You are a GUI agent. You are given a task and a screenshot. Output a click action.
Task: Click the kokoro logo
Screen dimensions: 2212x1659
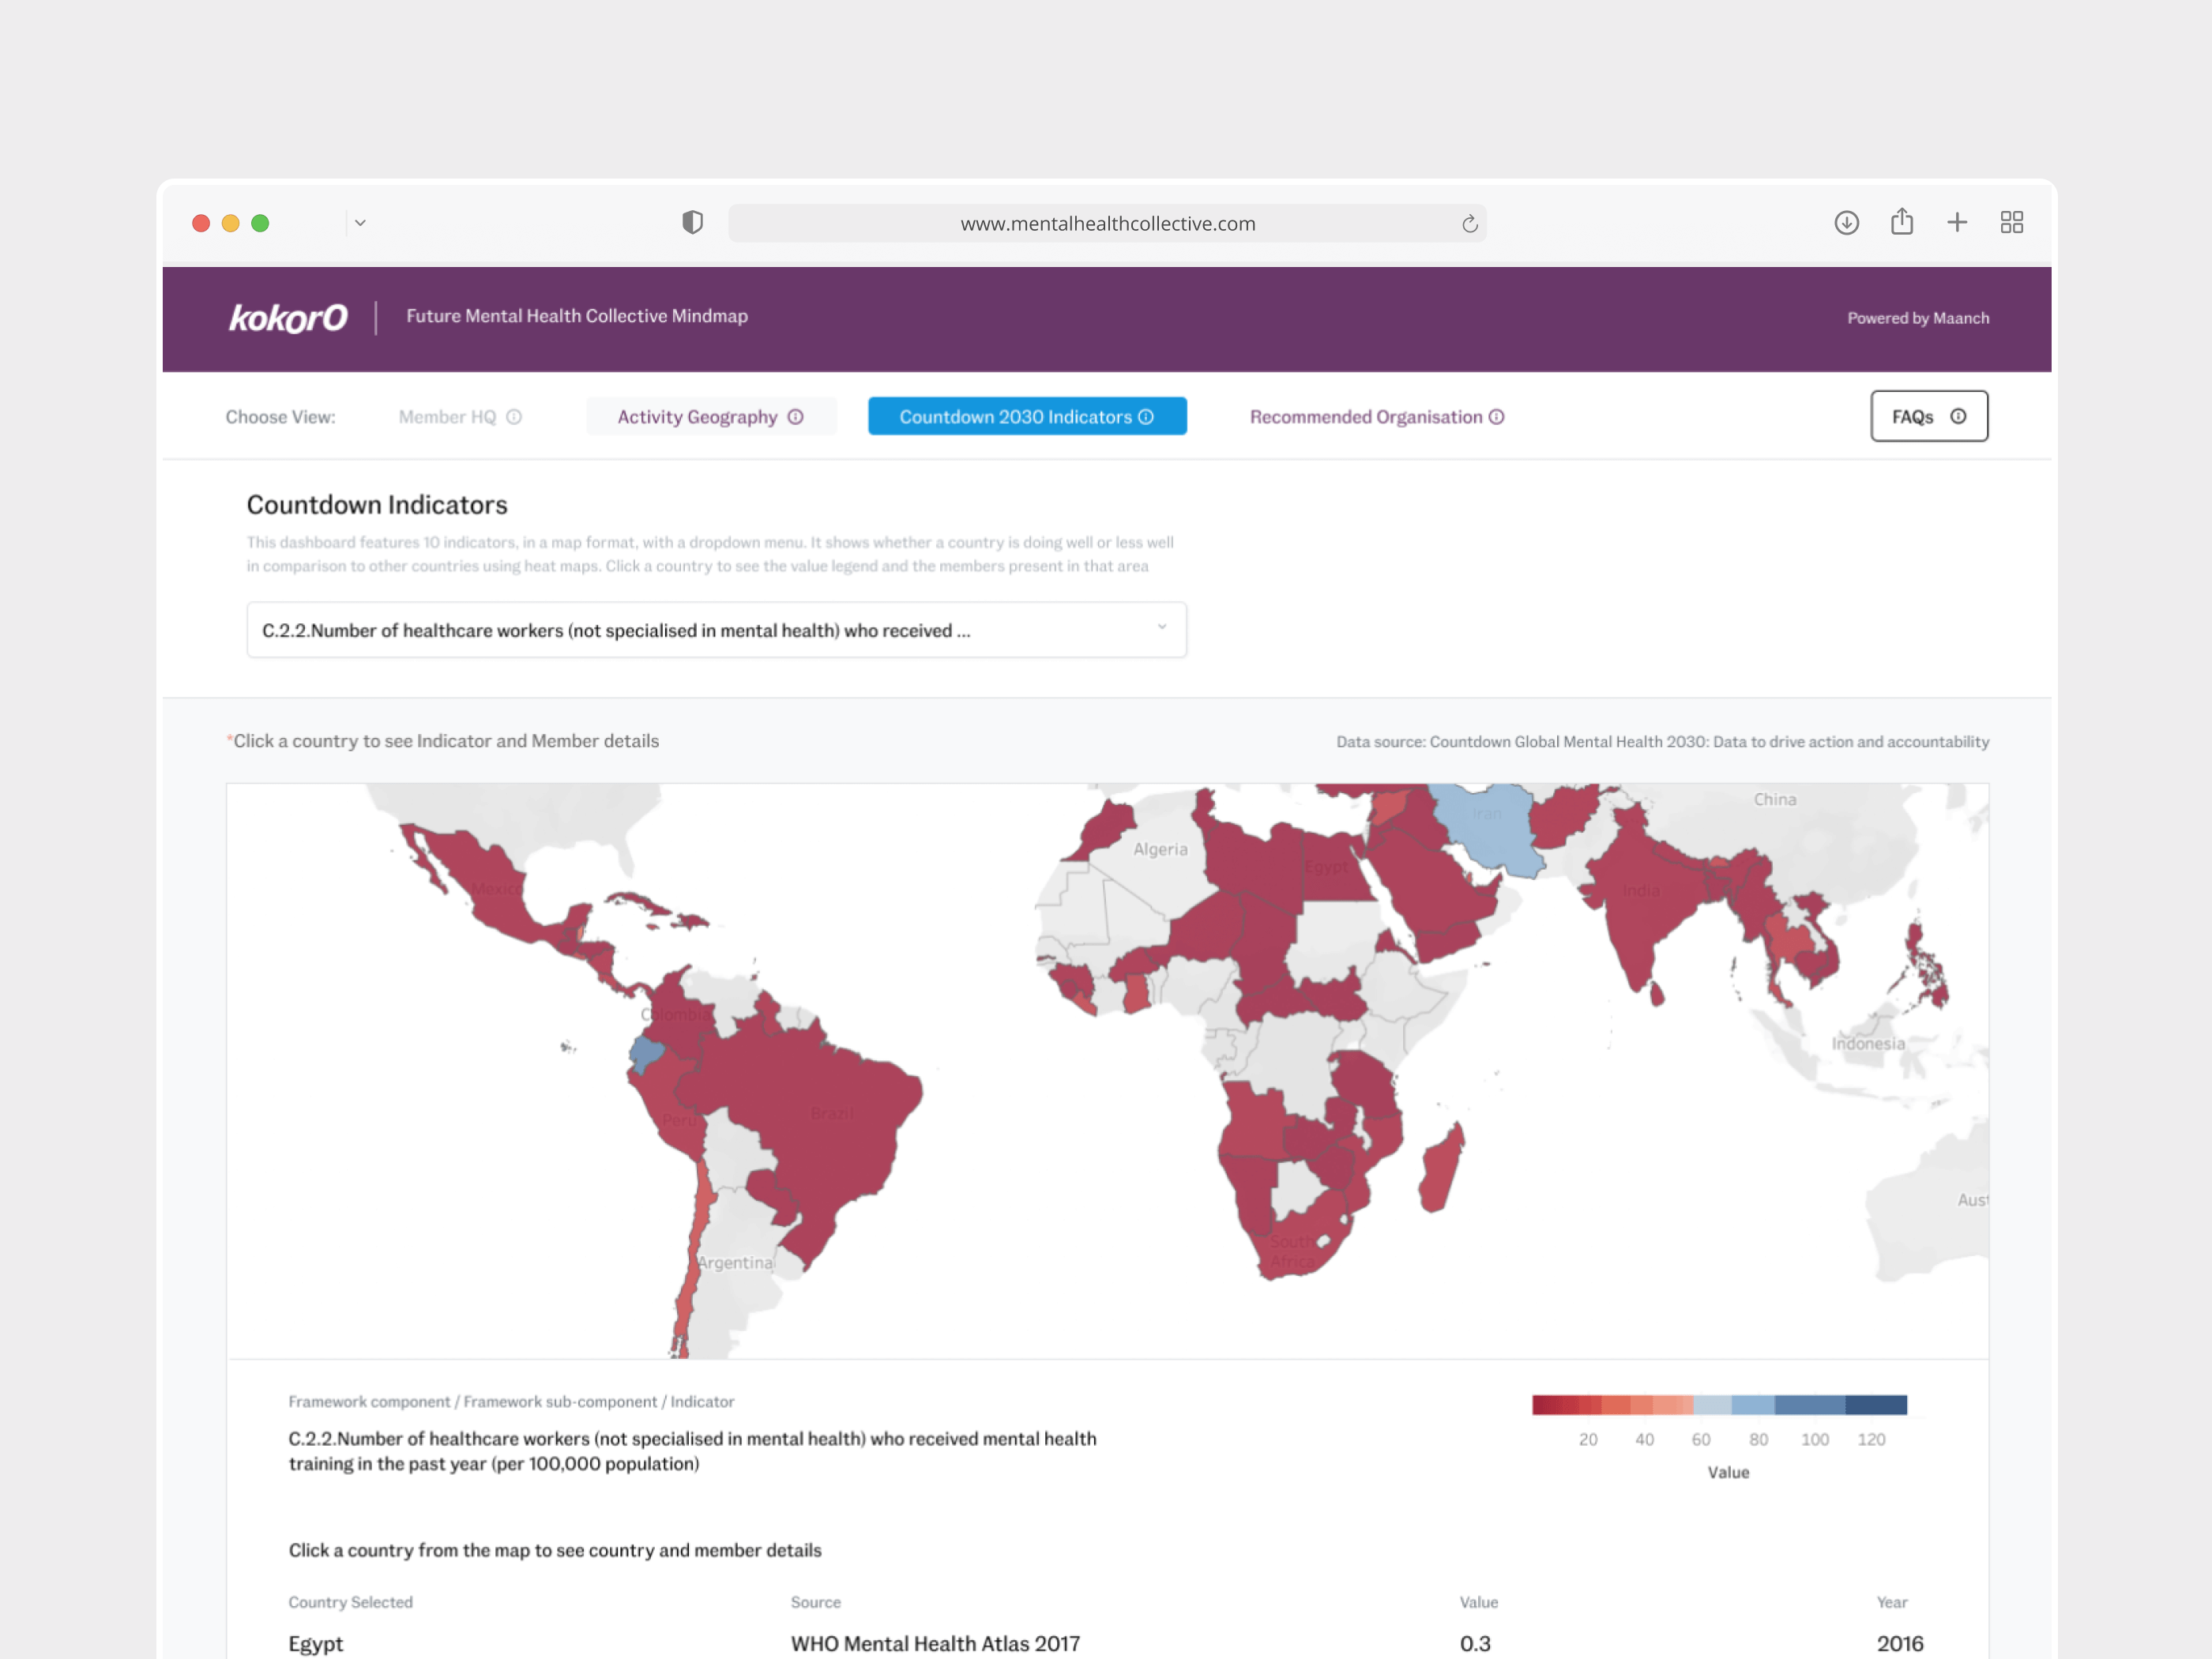pyautogui.click(x=288, y=317)
